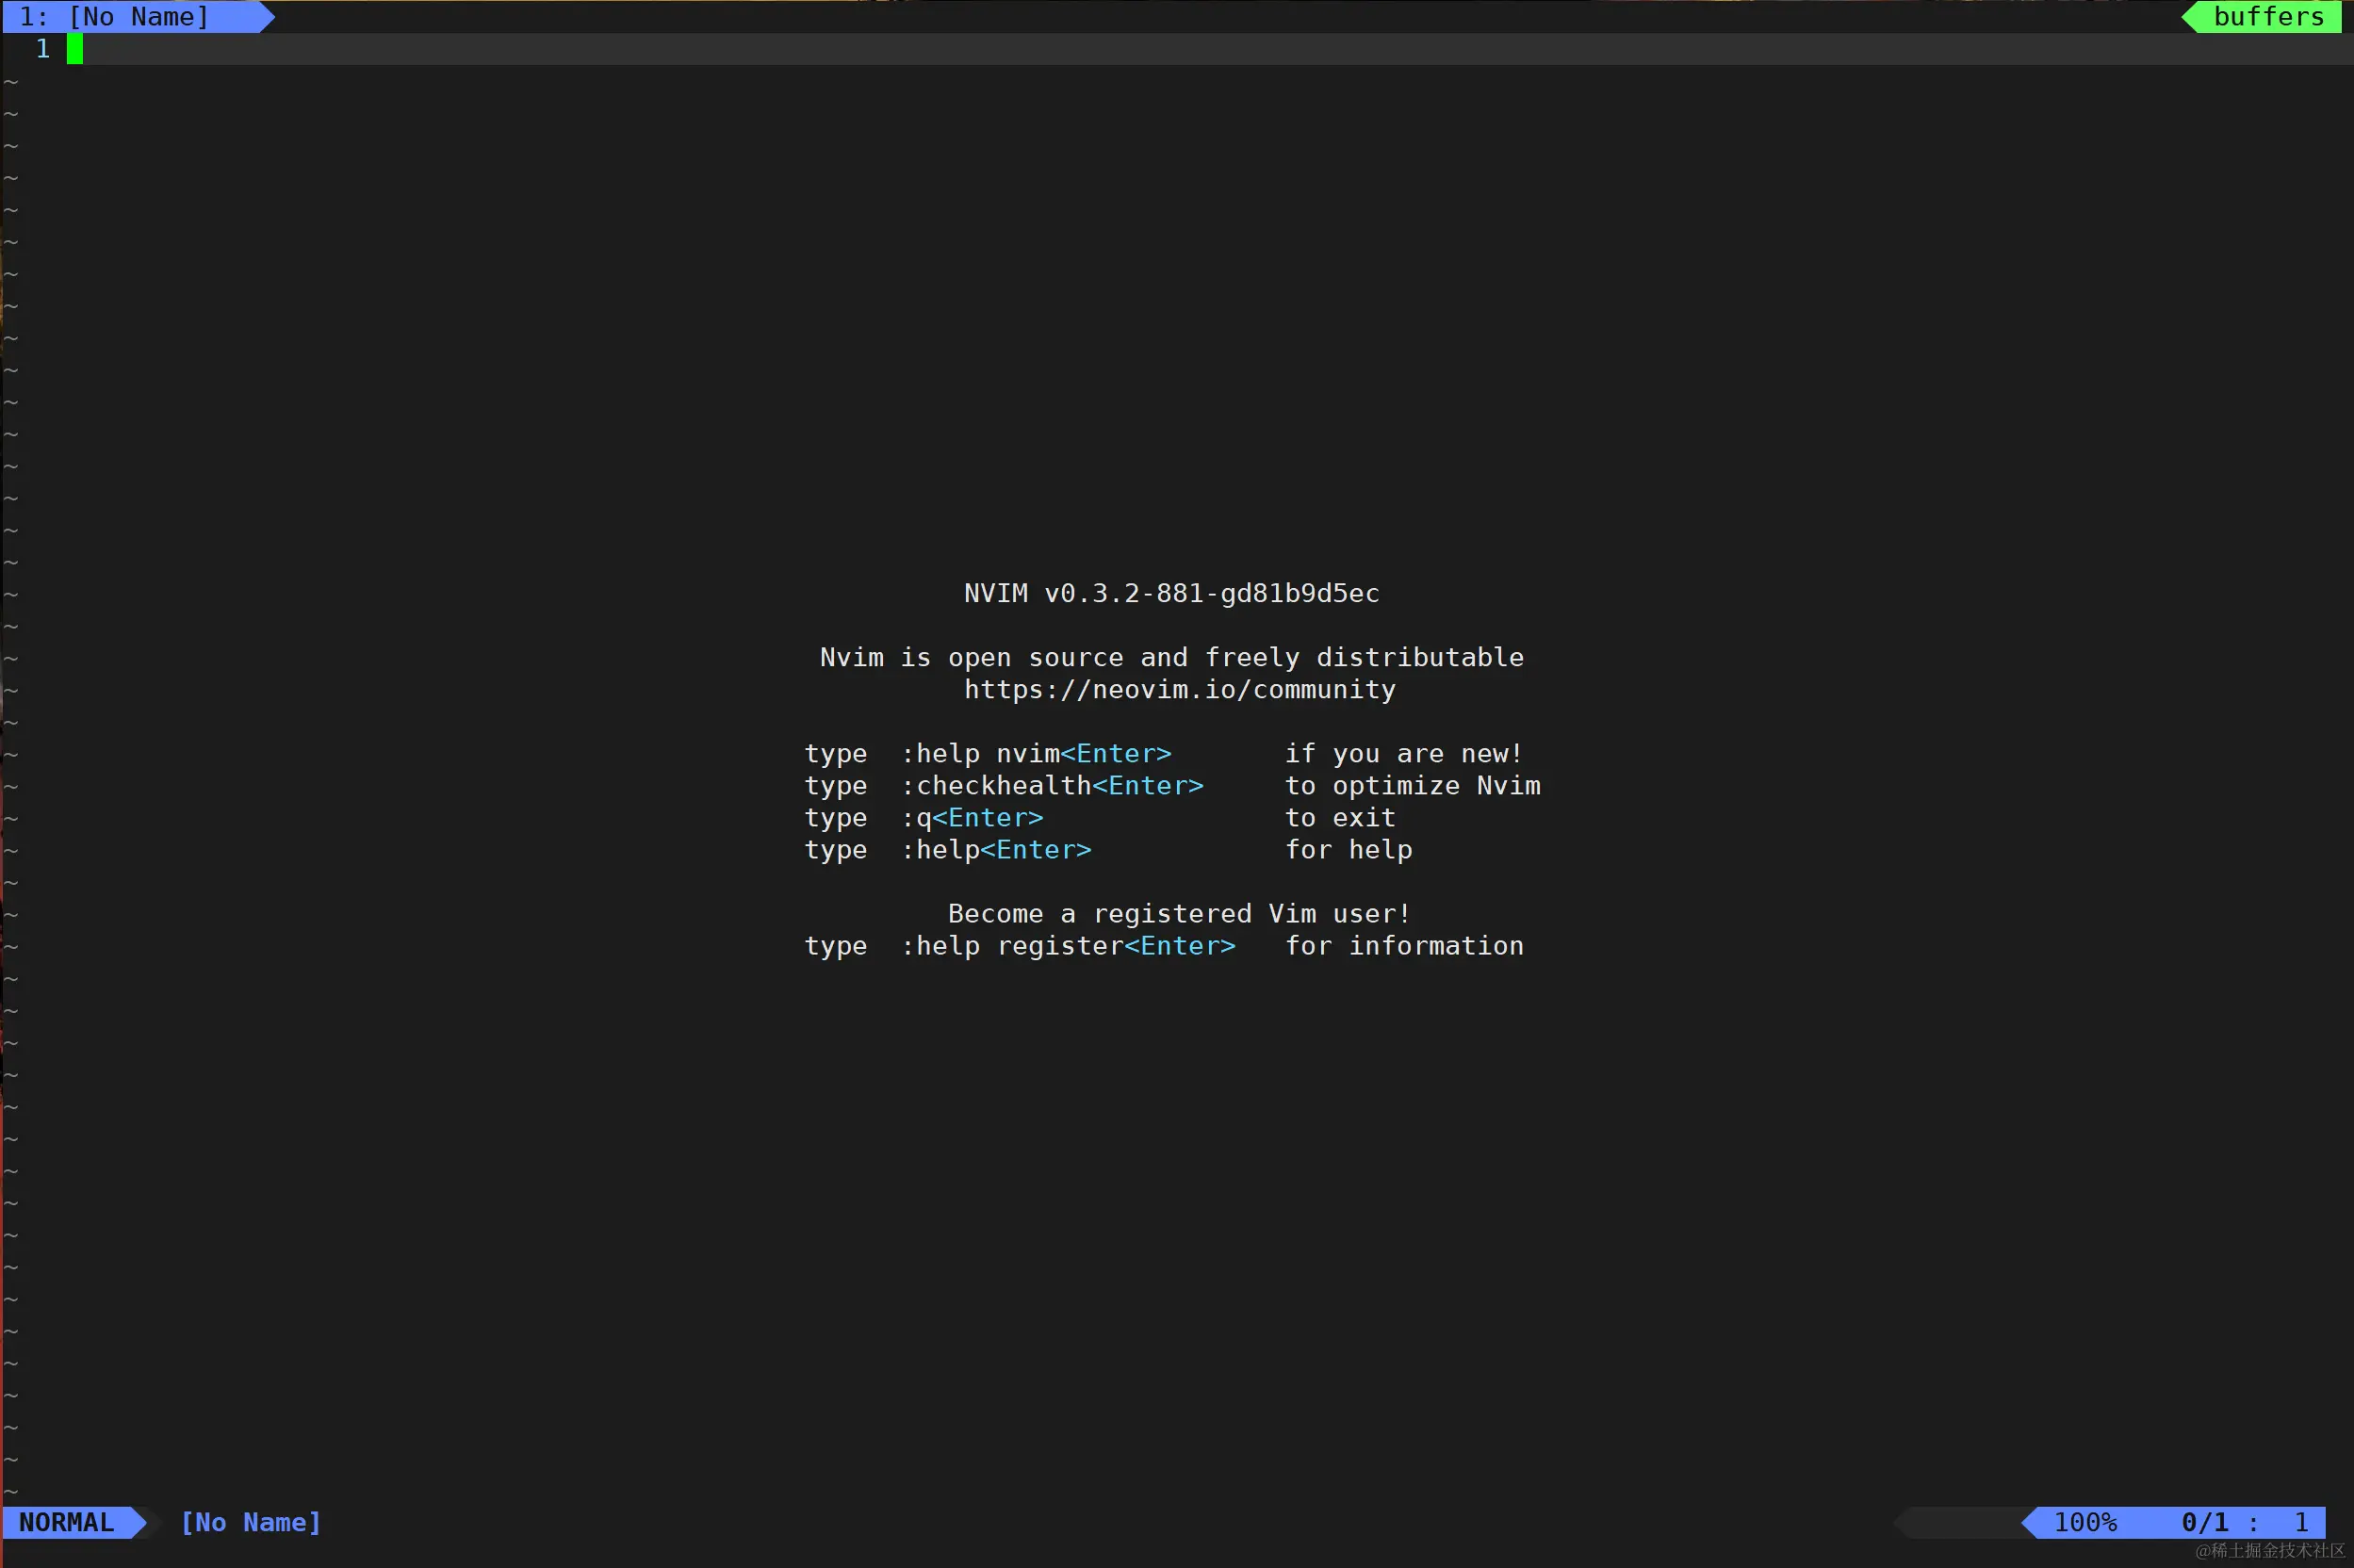Image resolution: width=2354 pixels, height=1568 pixels.
Task: Click the "for information" text at bottom
Action: click(x=1404, y=946)
